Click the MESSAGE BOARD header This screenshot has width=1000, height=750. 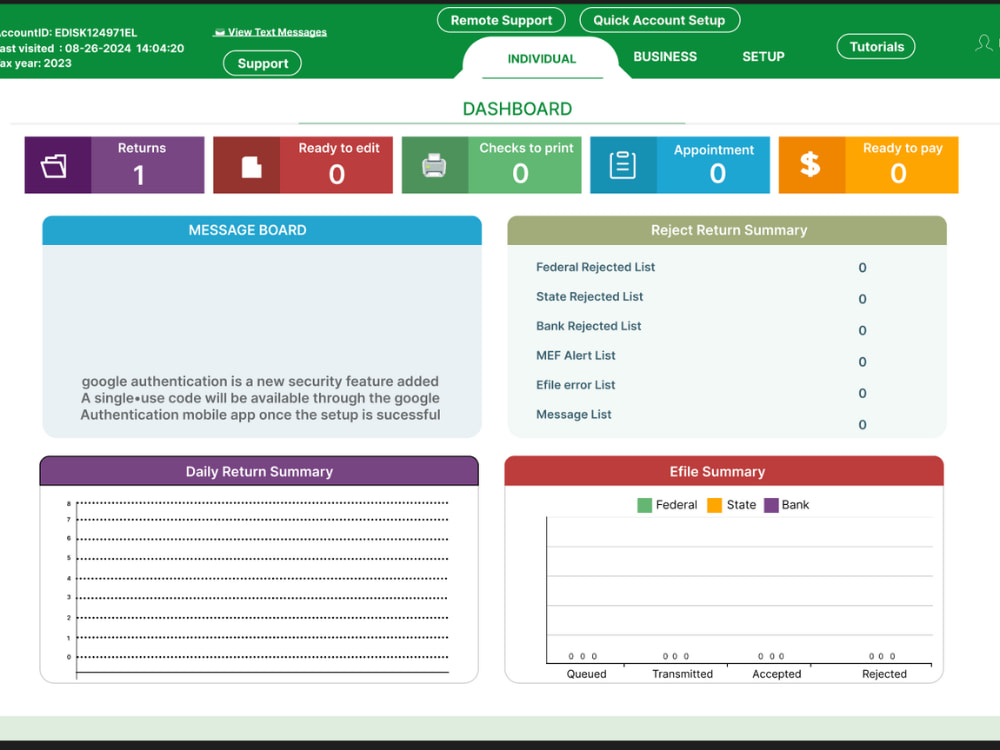(261, 230)
